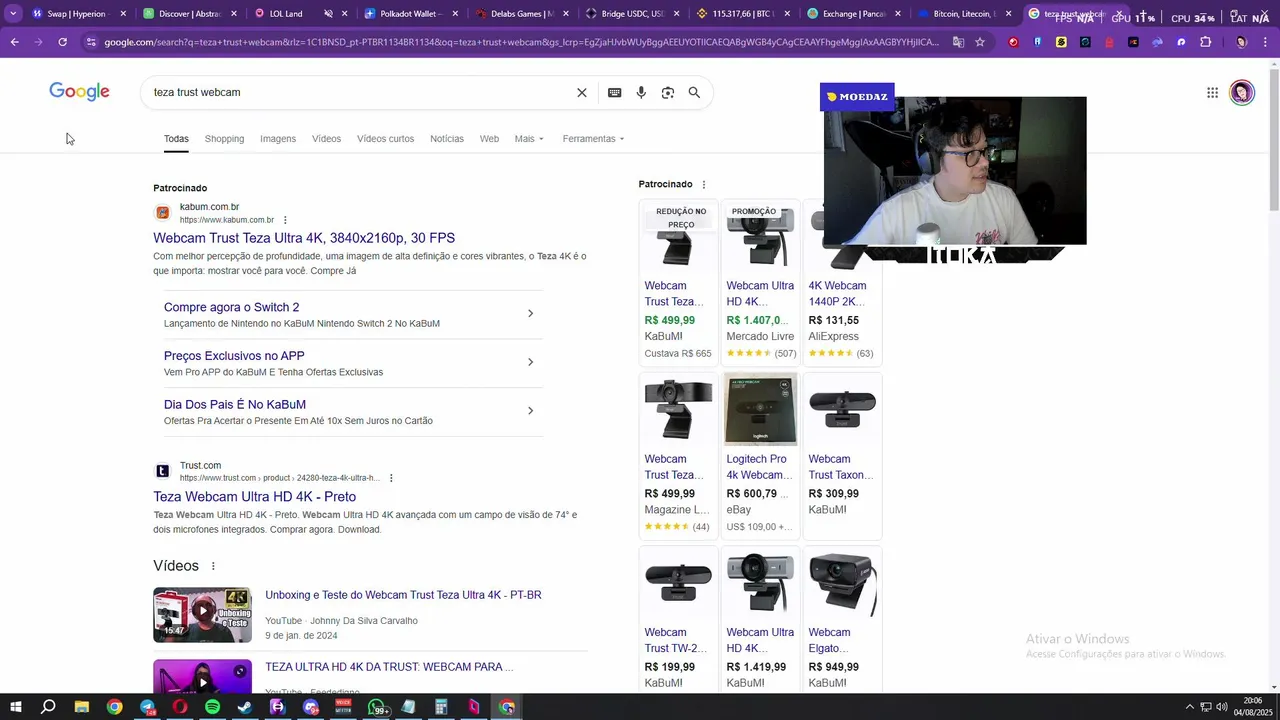Switch to the Imagens results tab
Image resolution: width=1280 pixels, height=720 pixels.
(x=278, y=139)
